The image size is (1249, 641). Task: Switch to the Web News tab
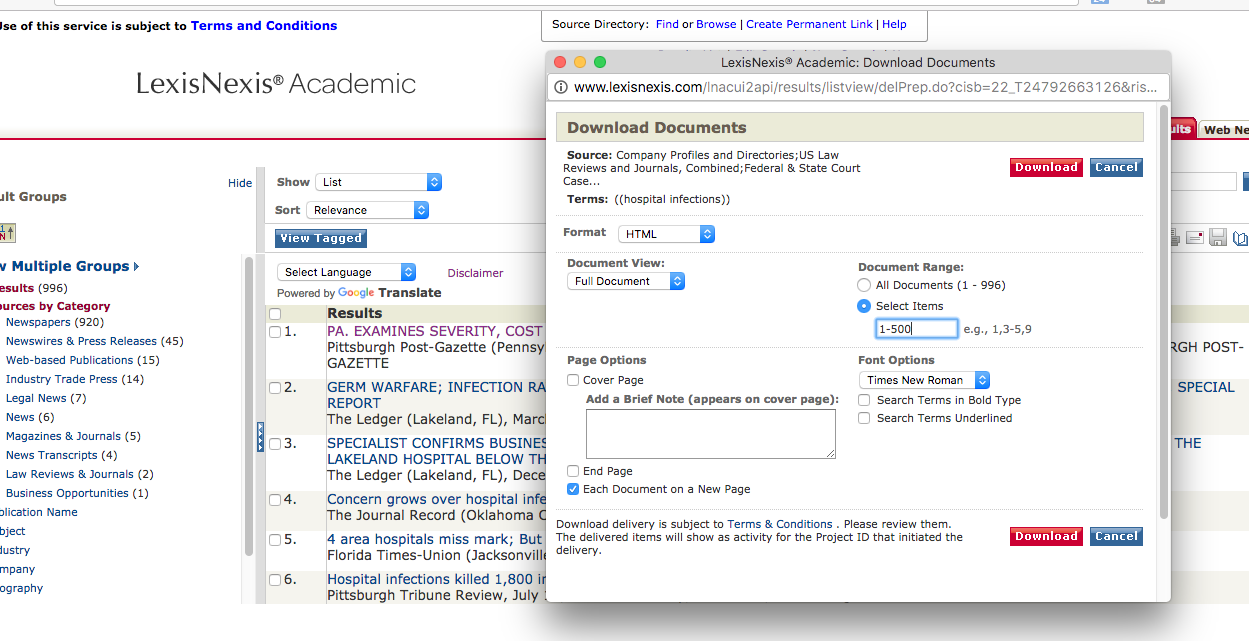pos(1224,130)
